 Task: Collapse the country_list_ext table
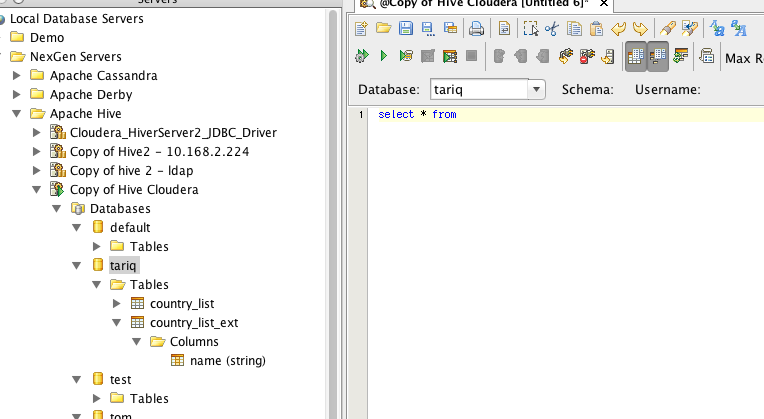[116, 323]
